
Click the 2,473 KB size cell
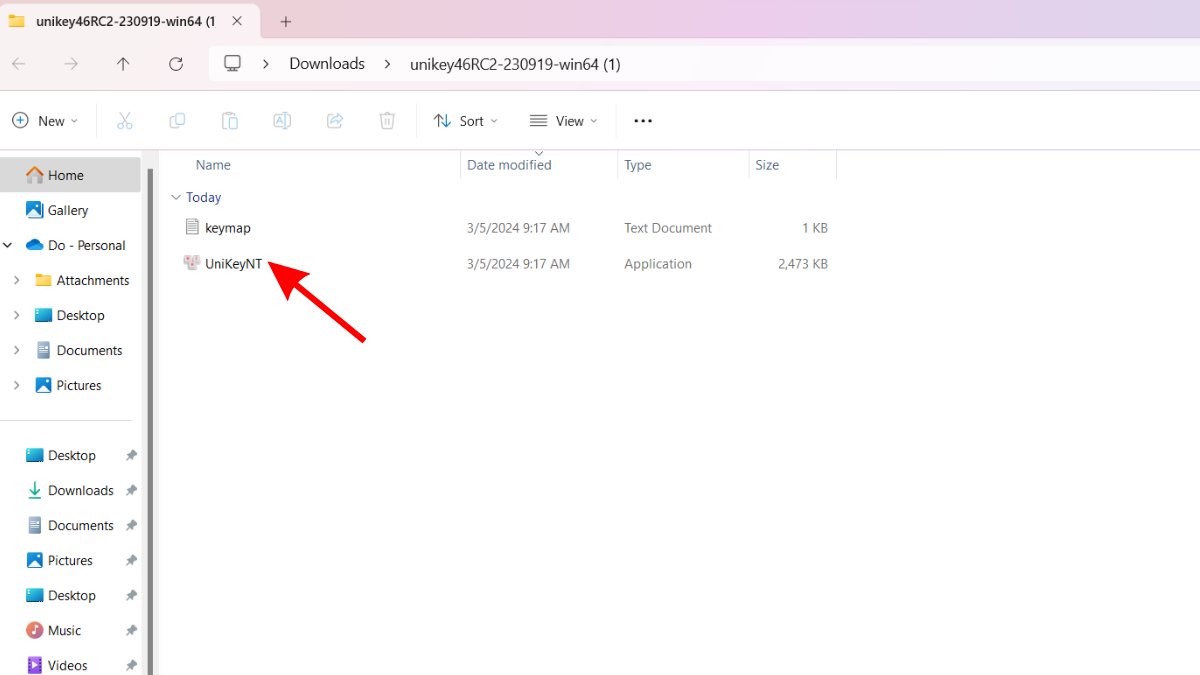803,264
